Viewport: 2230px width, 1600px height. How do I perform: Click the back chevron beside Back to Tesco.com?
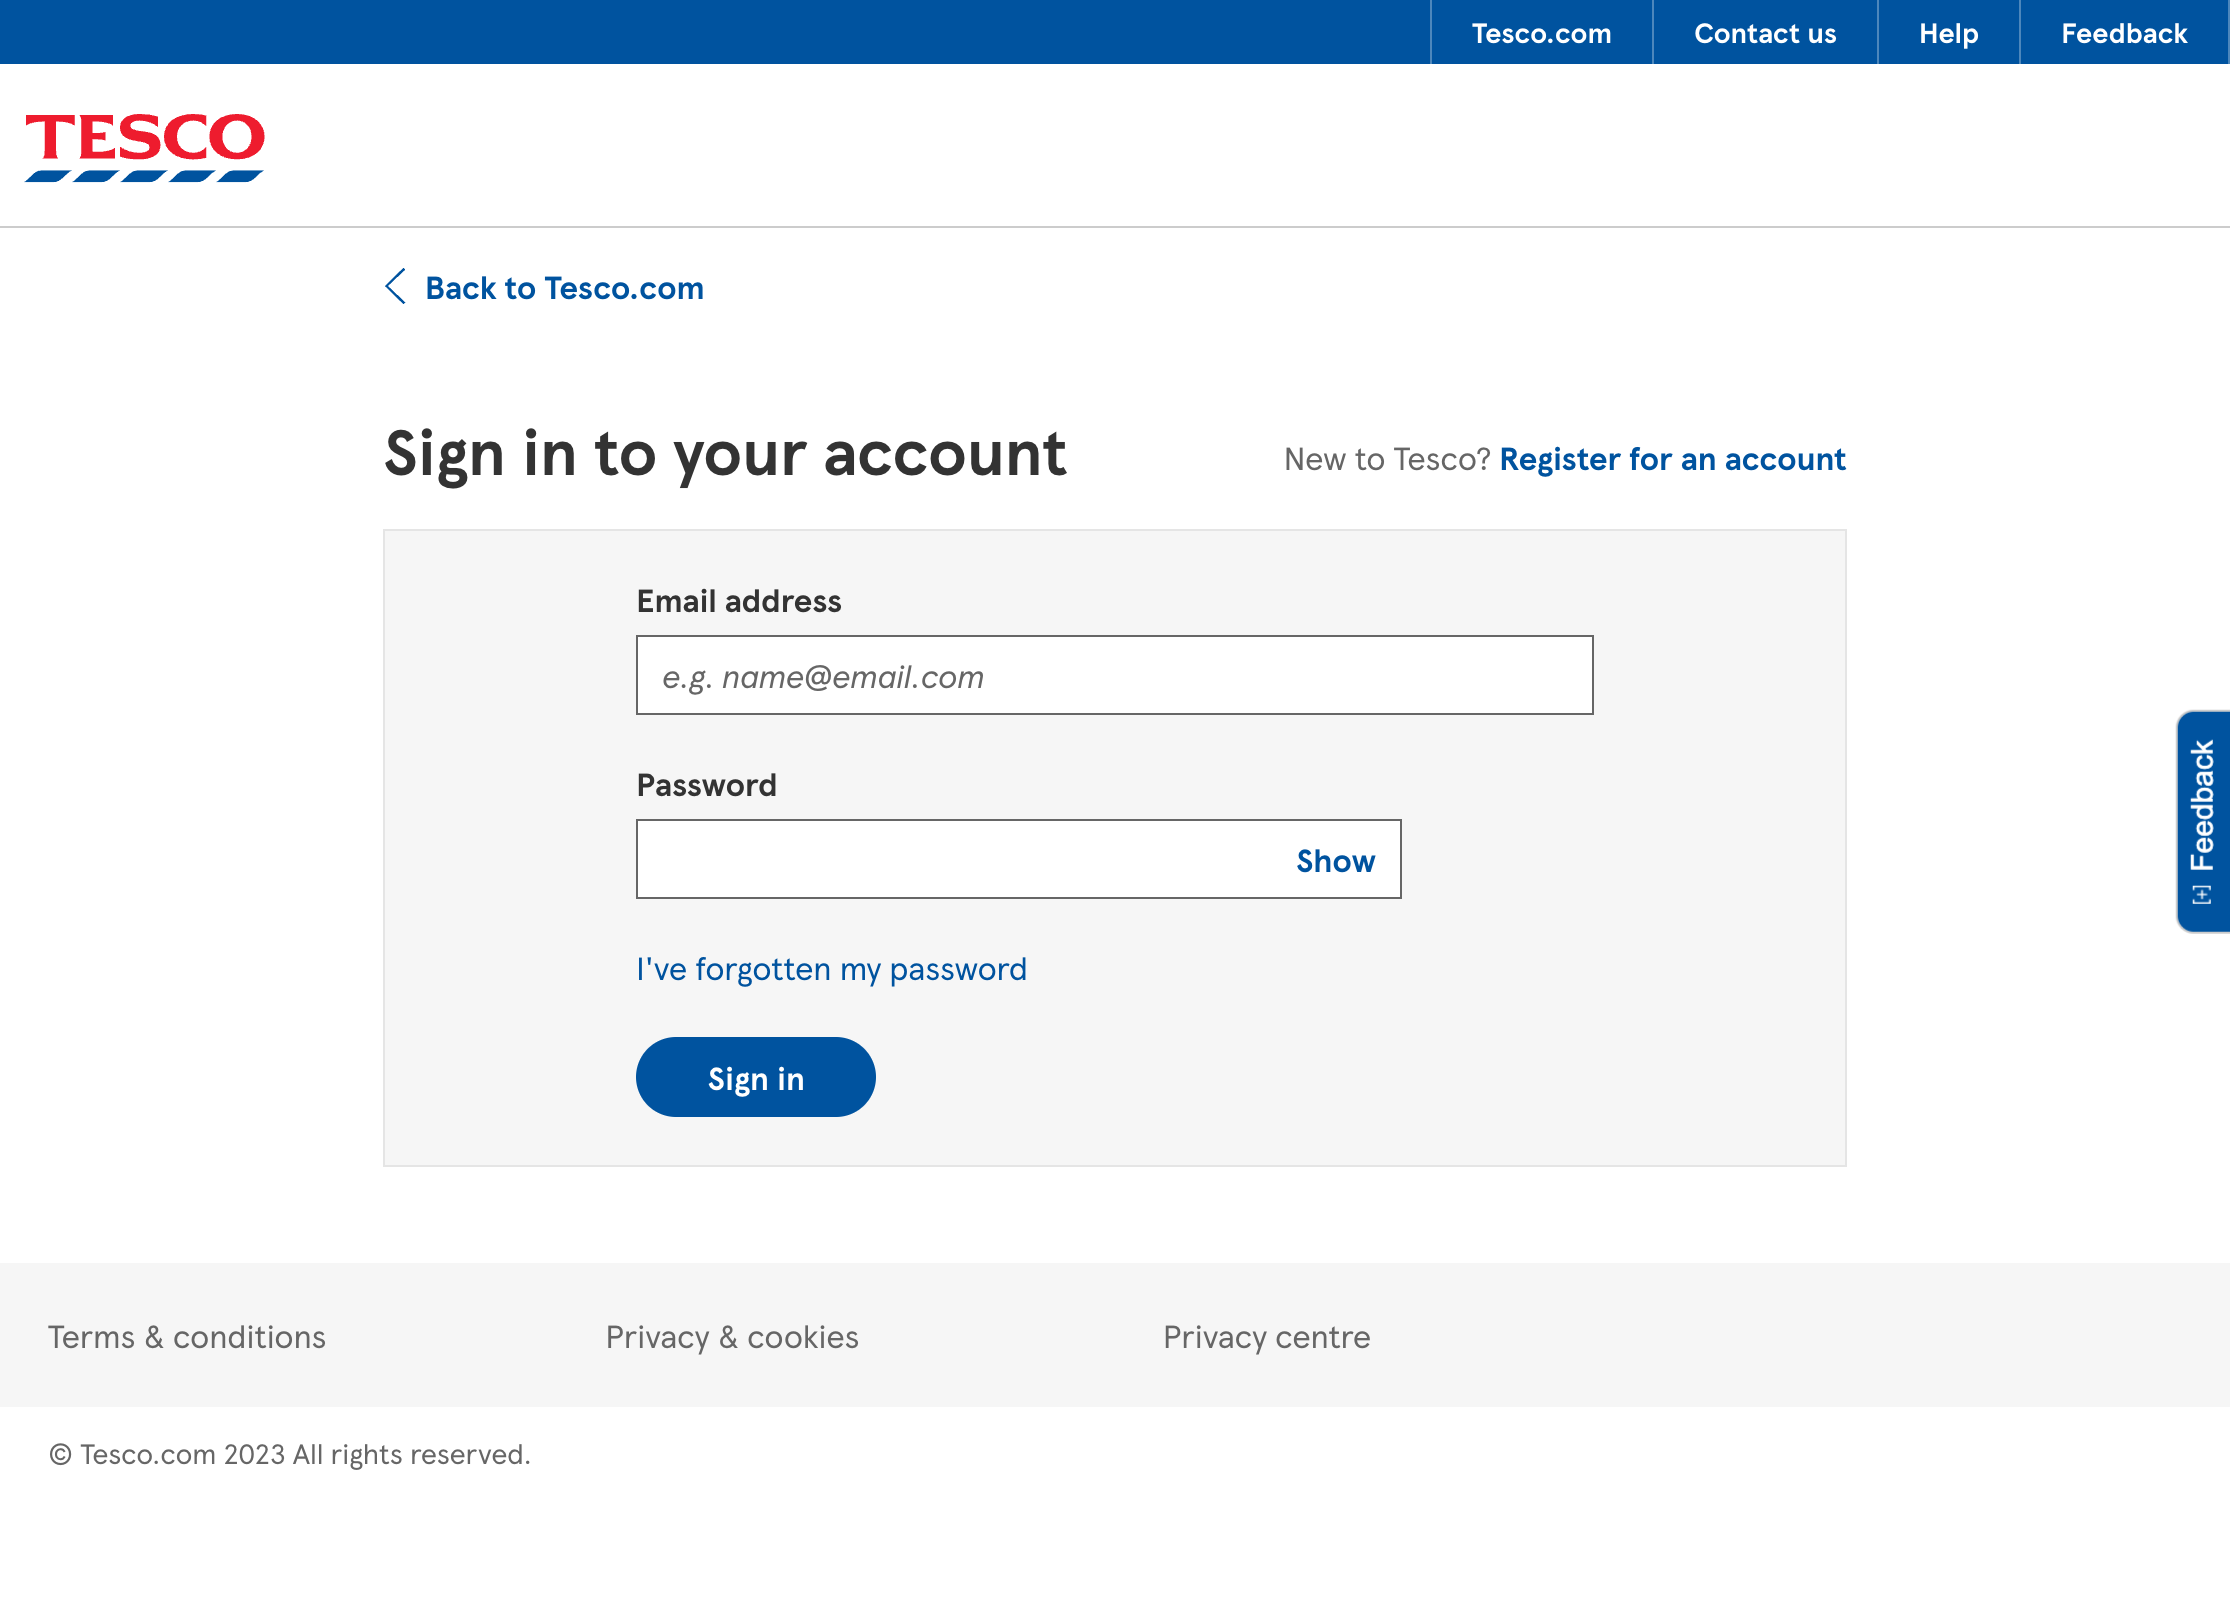396,288
